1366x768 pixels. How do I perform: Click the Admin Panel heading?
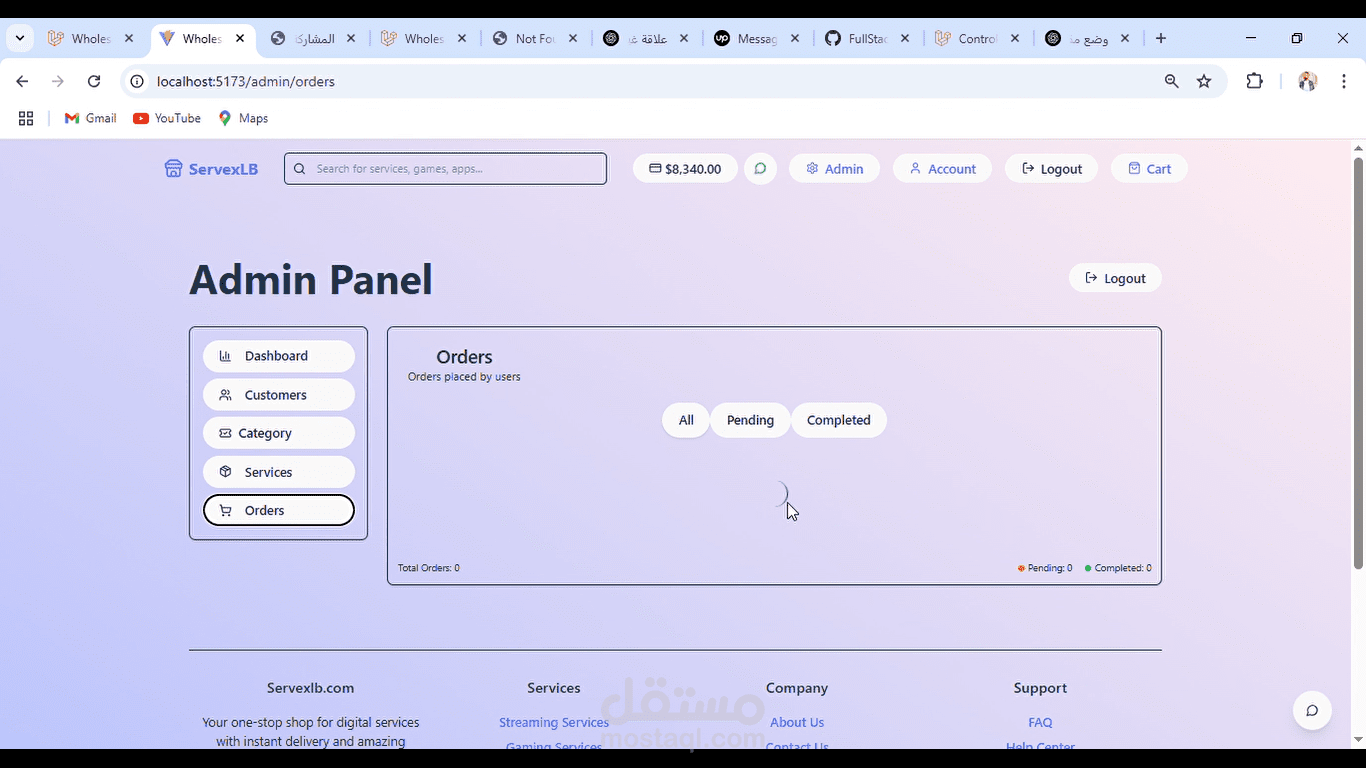pyautogui.click(x=311, y=279)
